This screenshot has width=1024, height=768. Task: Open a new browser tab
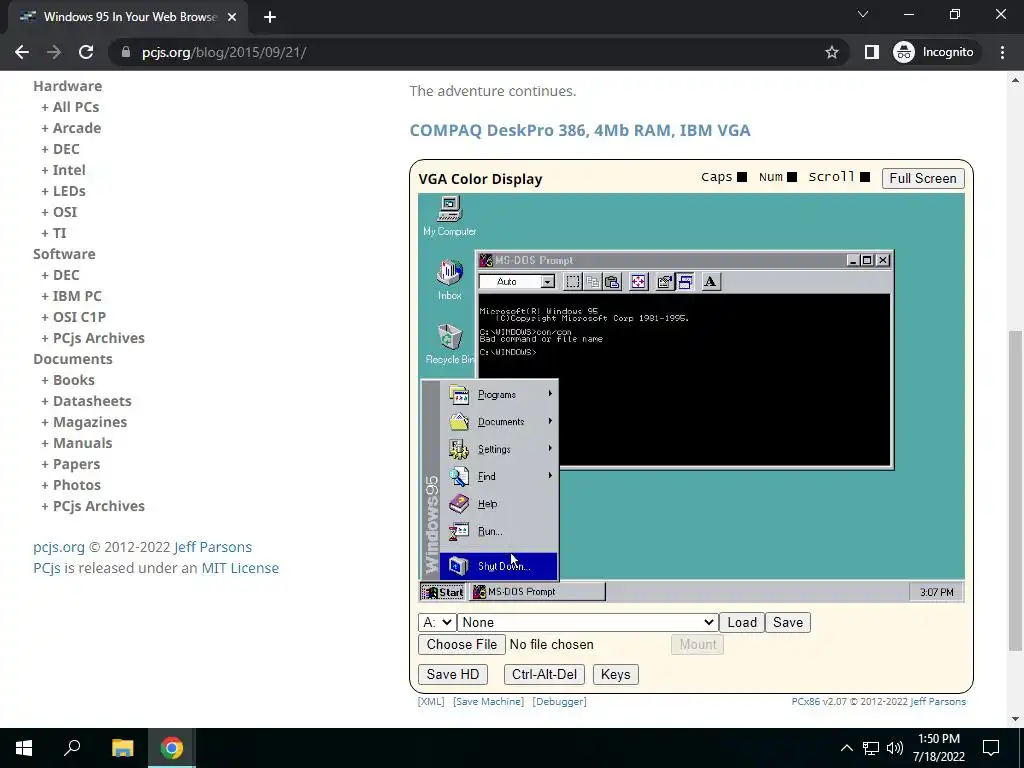tap(270, 17)
